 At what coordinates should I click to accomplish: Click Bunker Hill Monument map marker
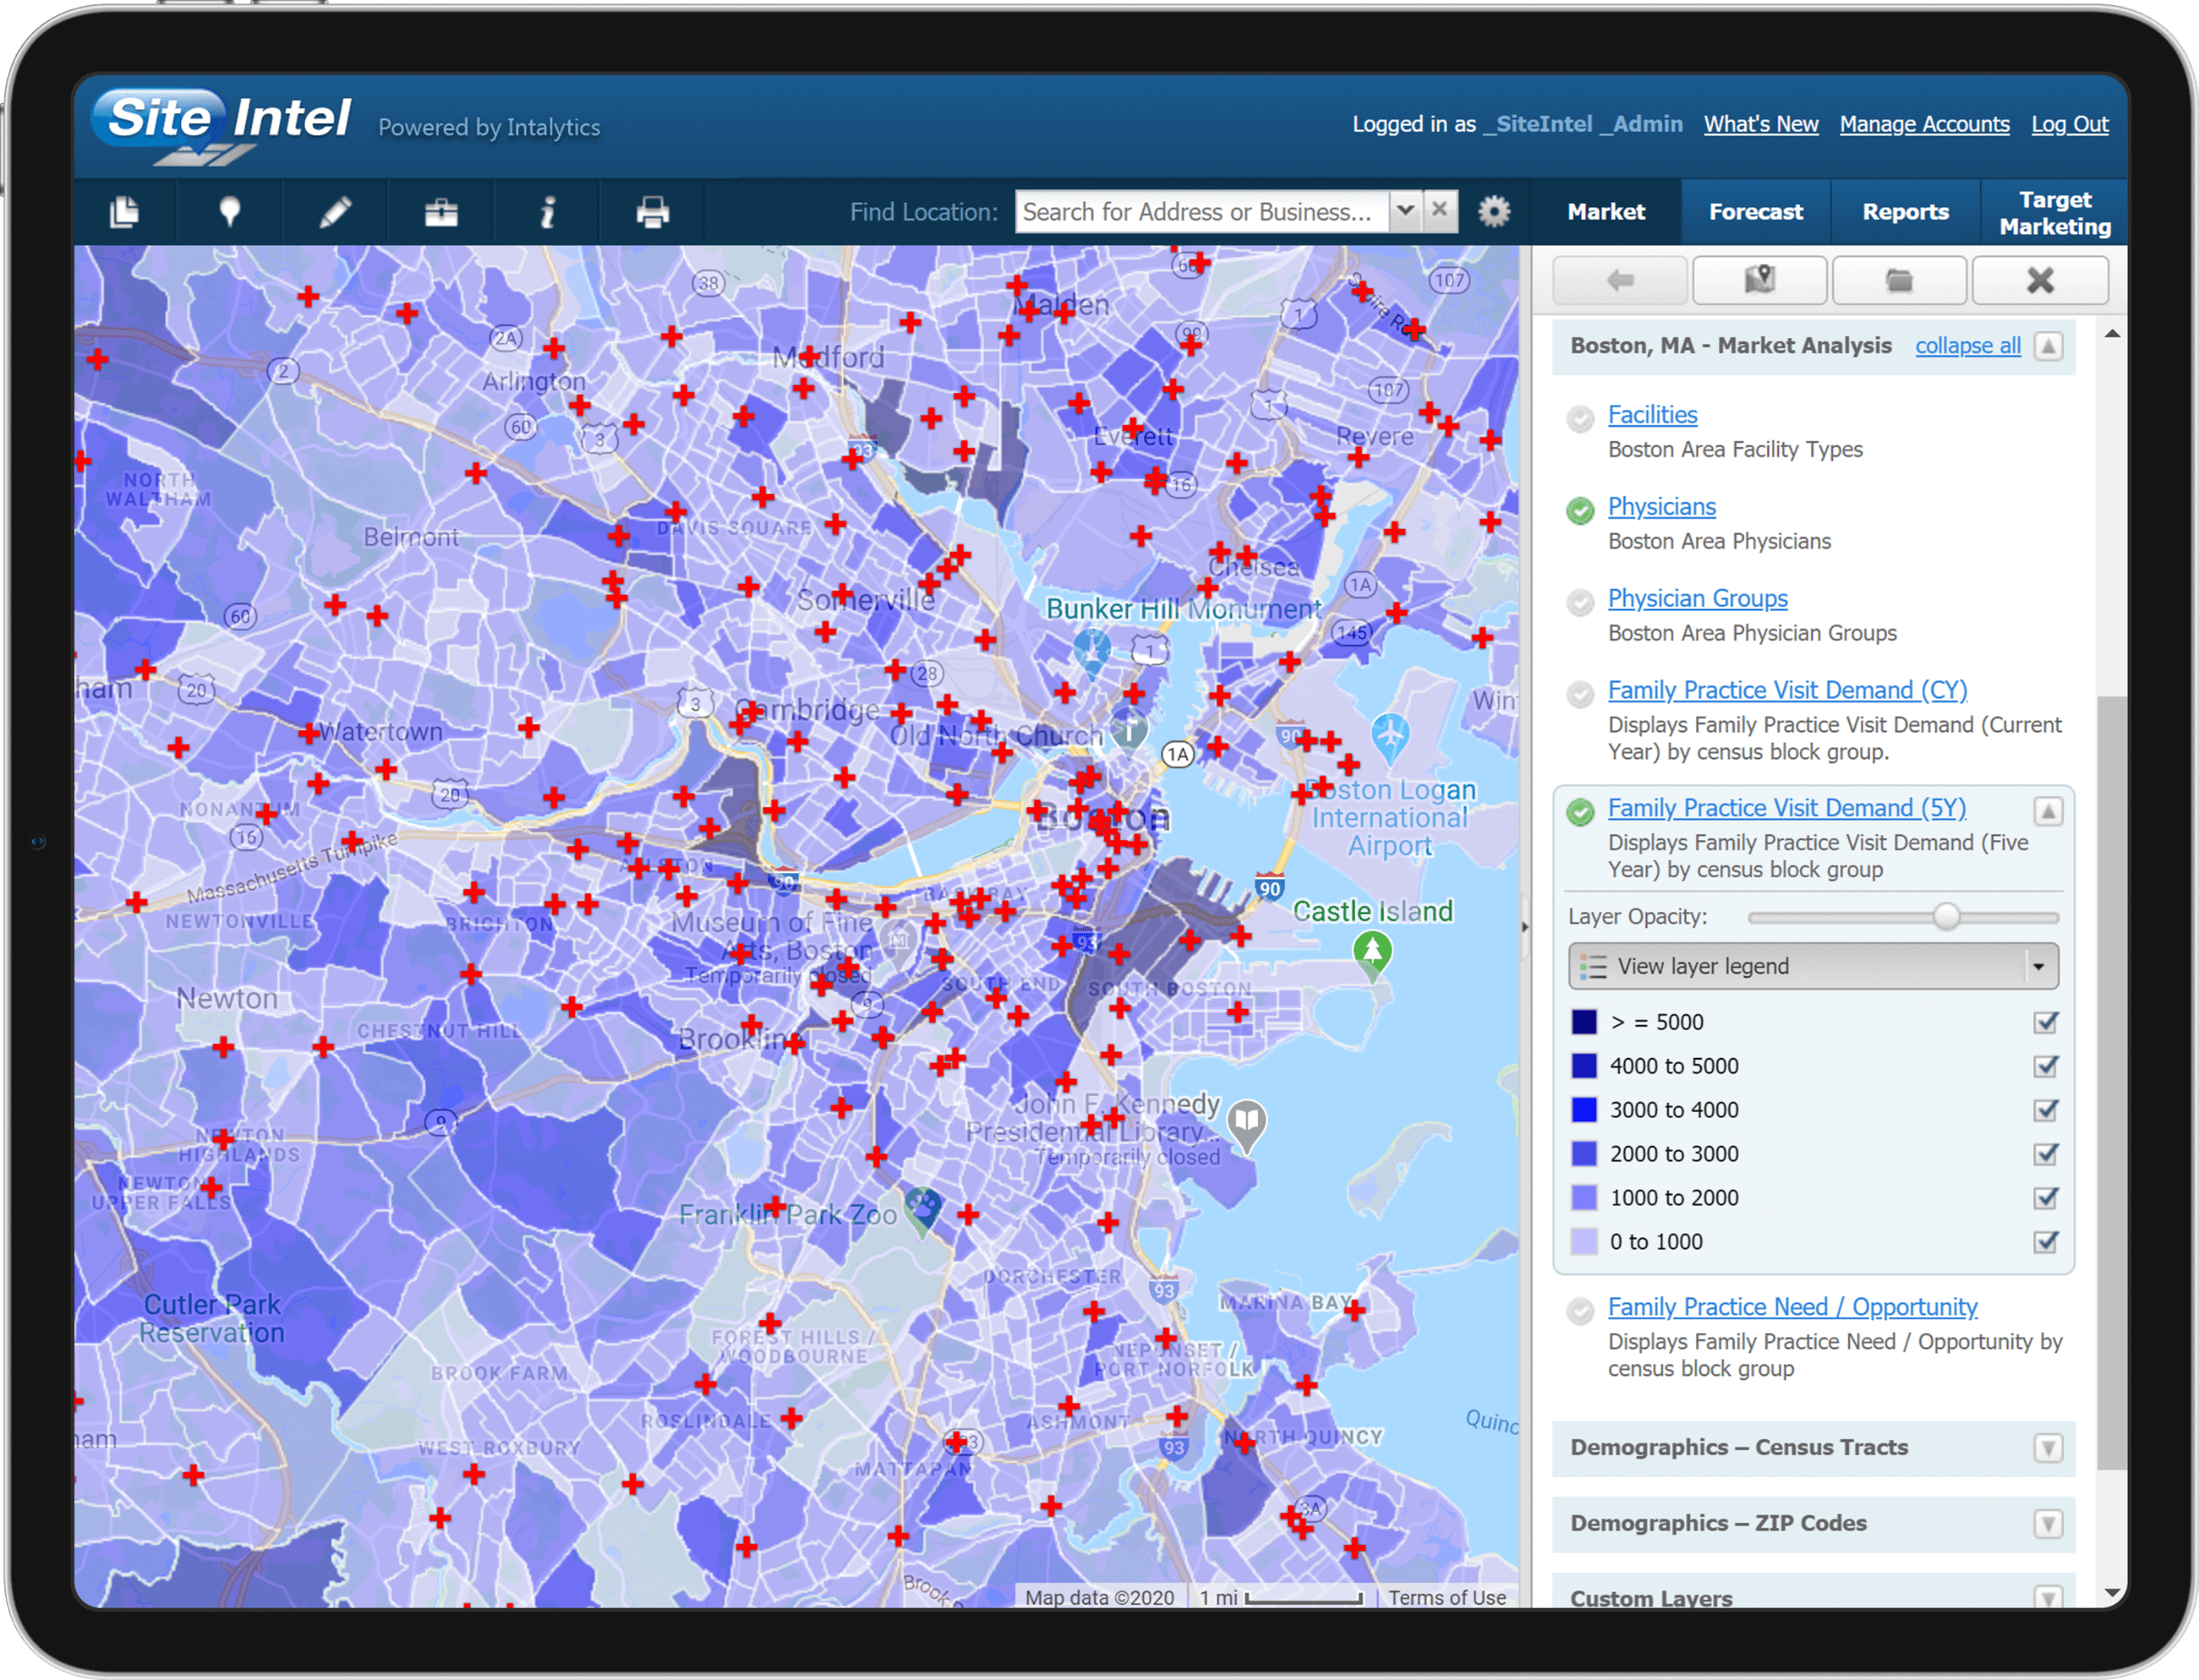[1092, 653]
